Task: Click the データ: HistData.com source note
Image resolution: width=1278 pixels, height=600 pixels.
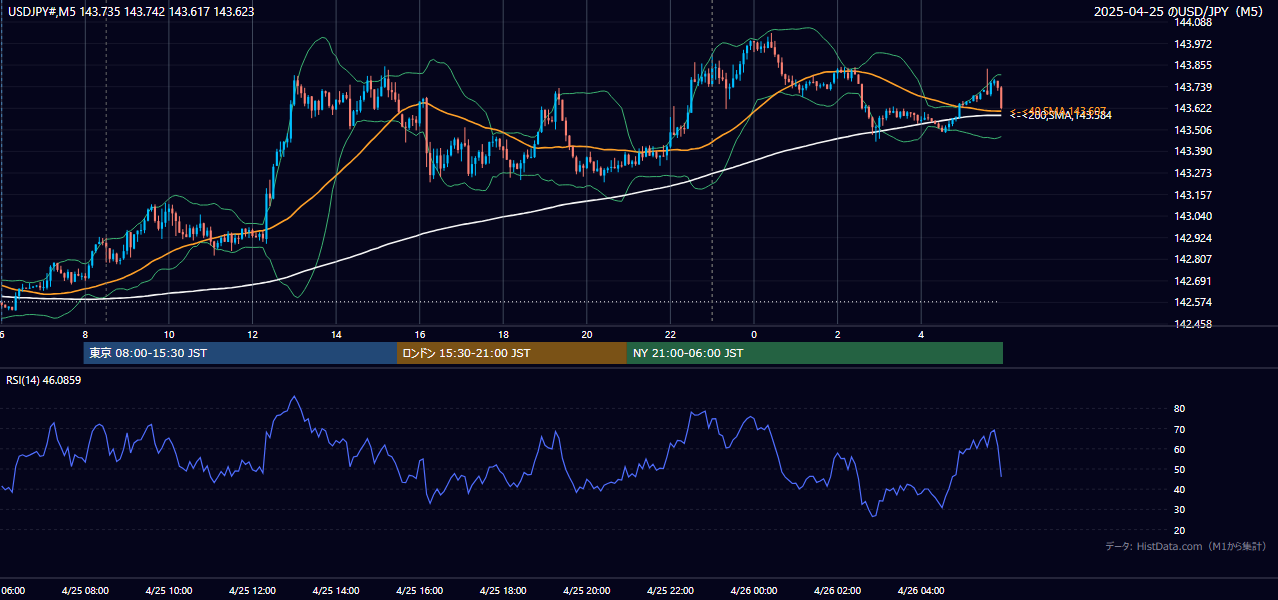Action: point(1185,546)
